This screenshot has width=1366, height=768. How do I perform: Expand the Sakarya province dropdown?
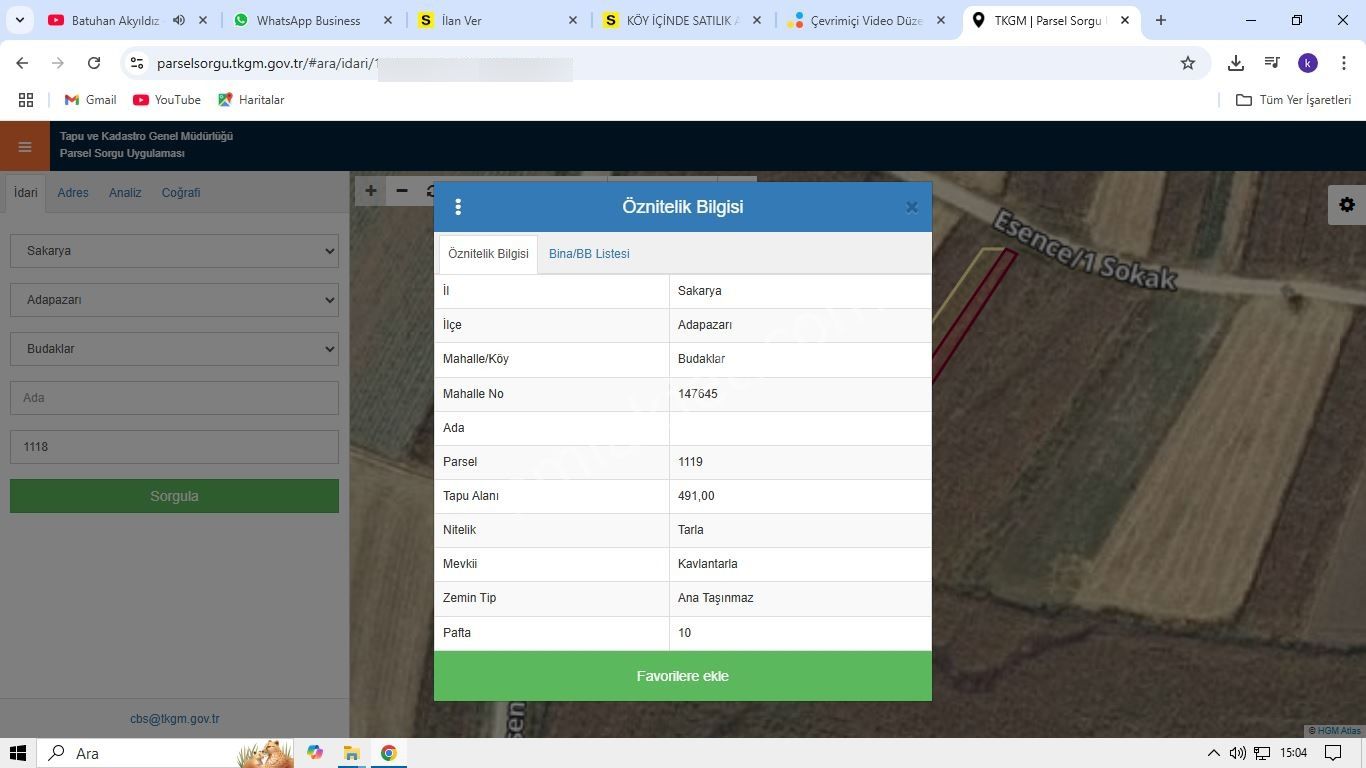174,251
